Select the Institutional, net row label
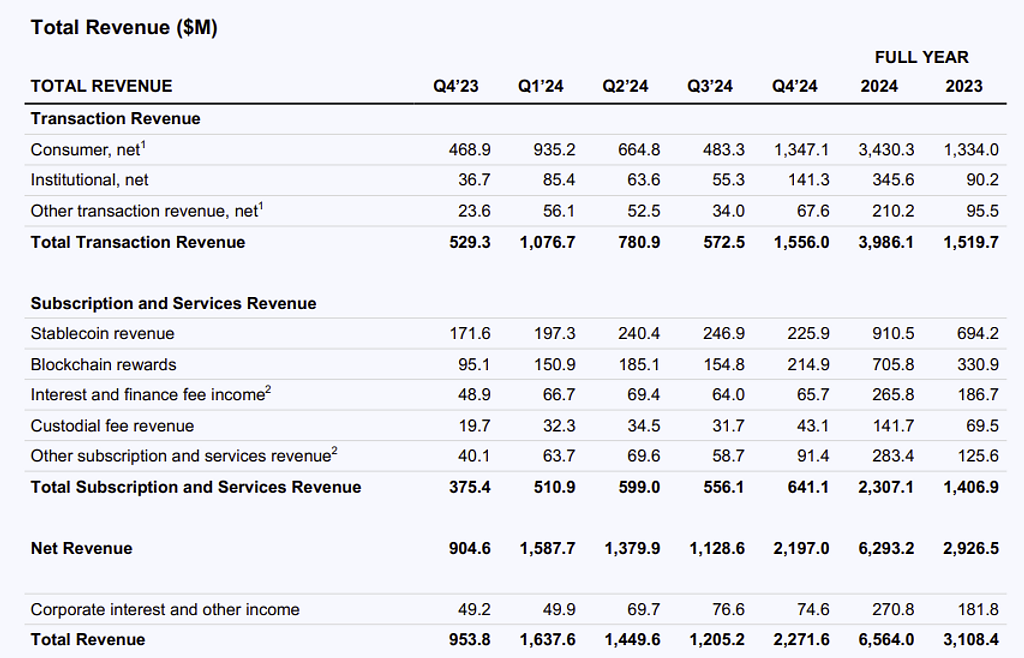The height and width of the screenshot is (658, 1024). tap(90, 180)
